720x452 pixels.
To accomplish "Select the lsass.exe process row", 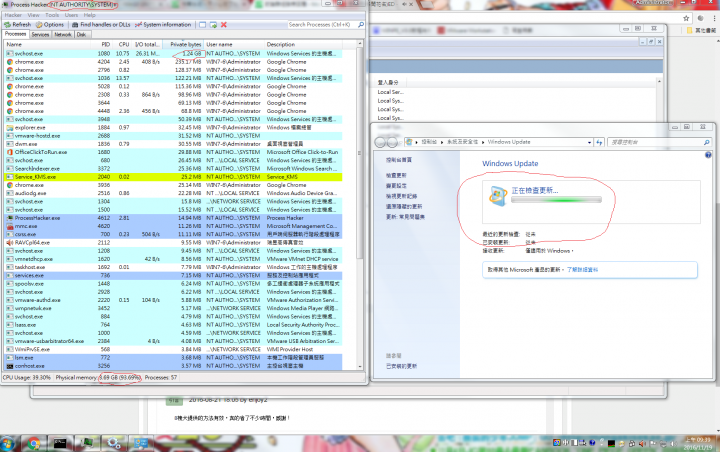I will point(173,325).
